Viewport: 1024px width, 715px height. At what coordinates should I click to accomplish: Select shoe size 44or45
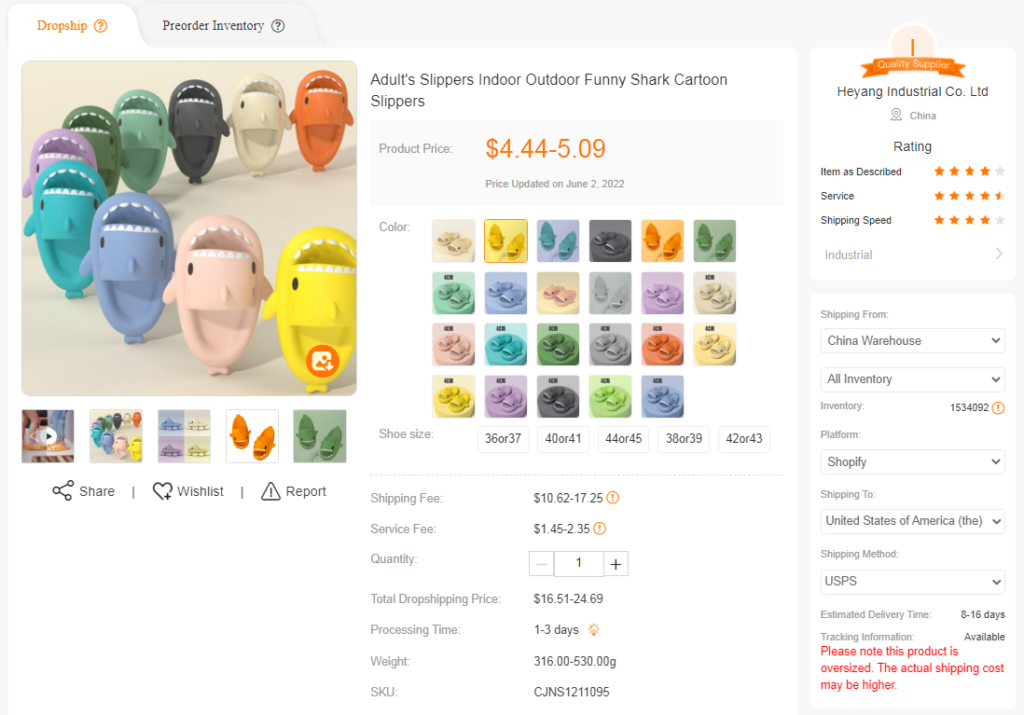(624, 439)
